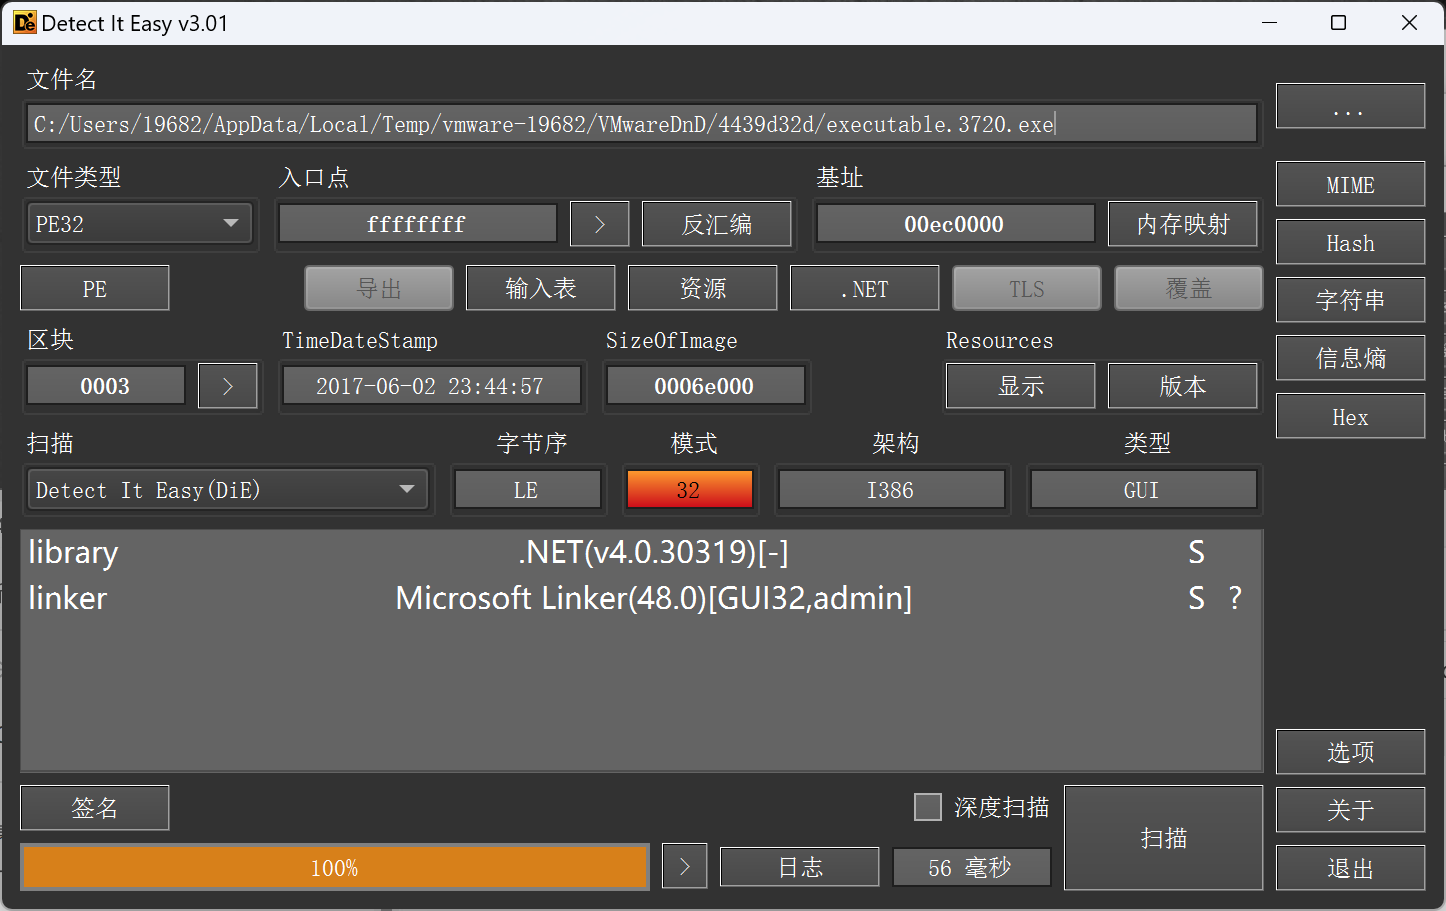Click the 'linker' type label
This screenshot has height=911, width=1446.
pyautogui.click(x=67, y=598)
